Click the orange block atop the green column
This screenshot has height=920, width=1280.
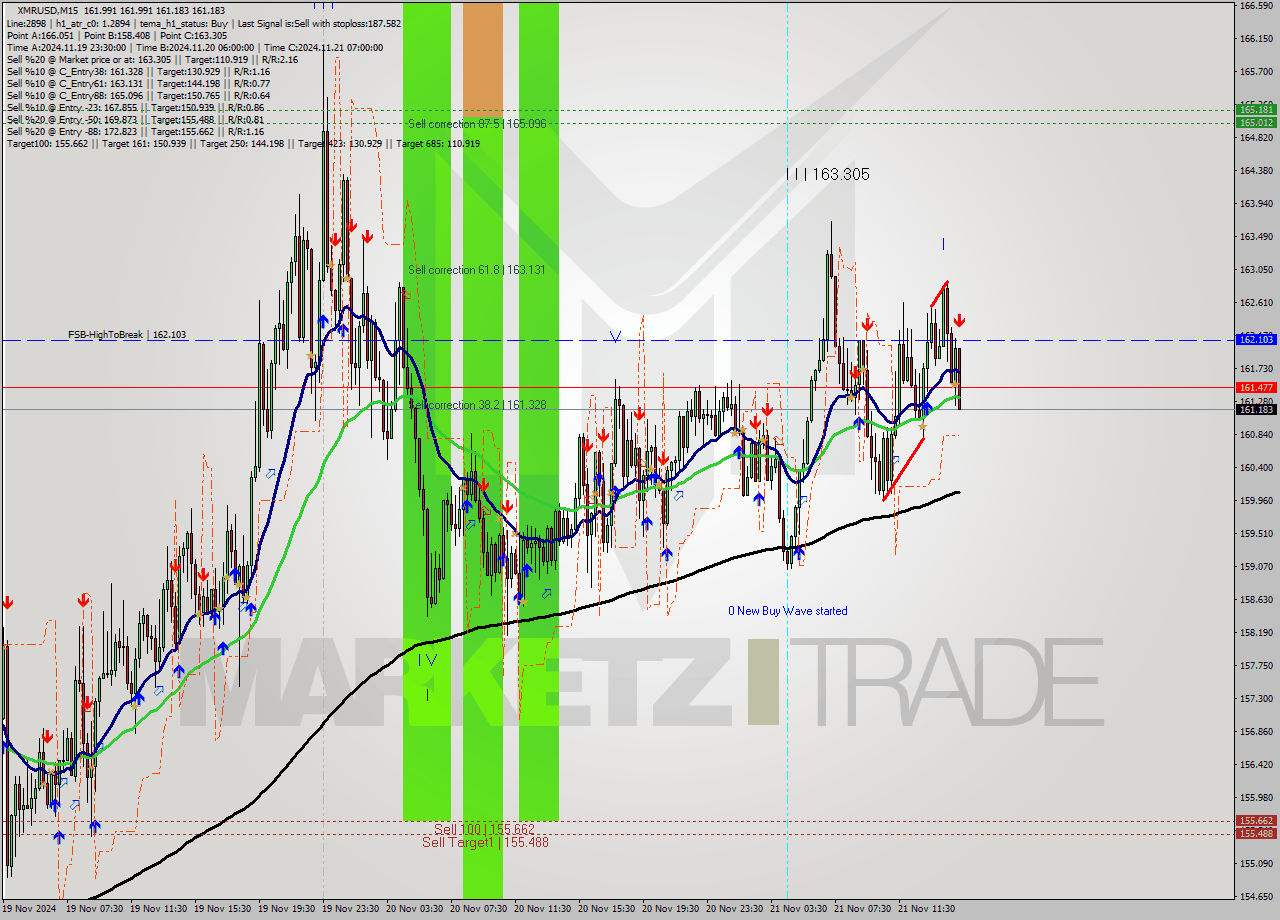(483, 58)
